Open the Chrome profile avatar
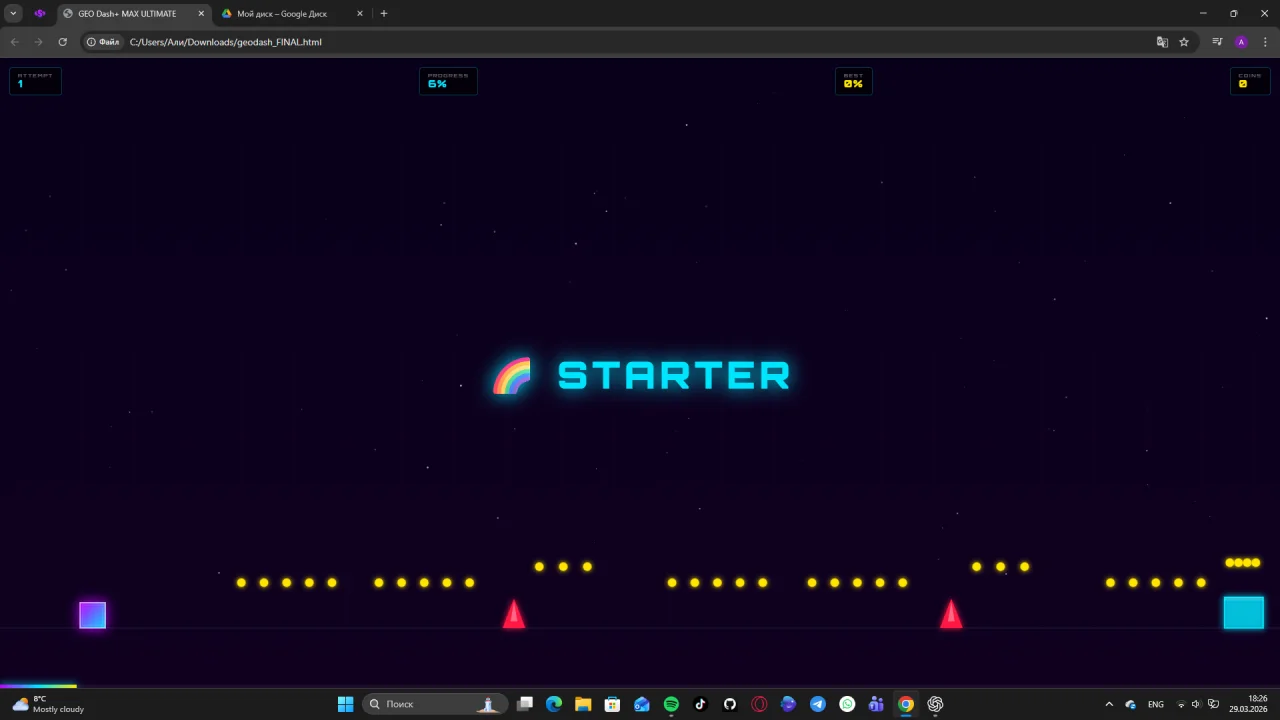This screenshot has height=720, width=1280. (1241, 42)
